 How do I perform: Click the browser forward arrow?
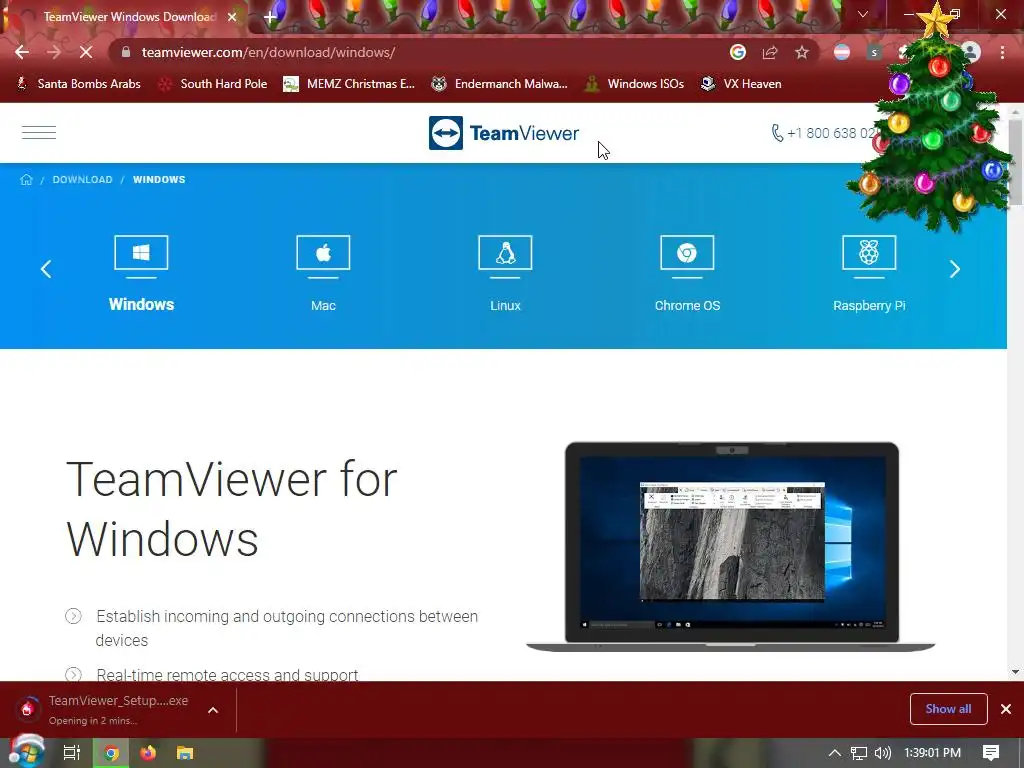[x=54, y=52]
